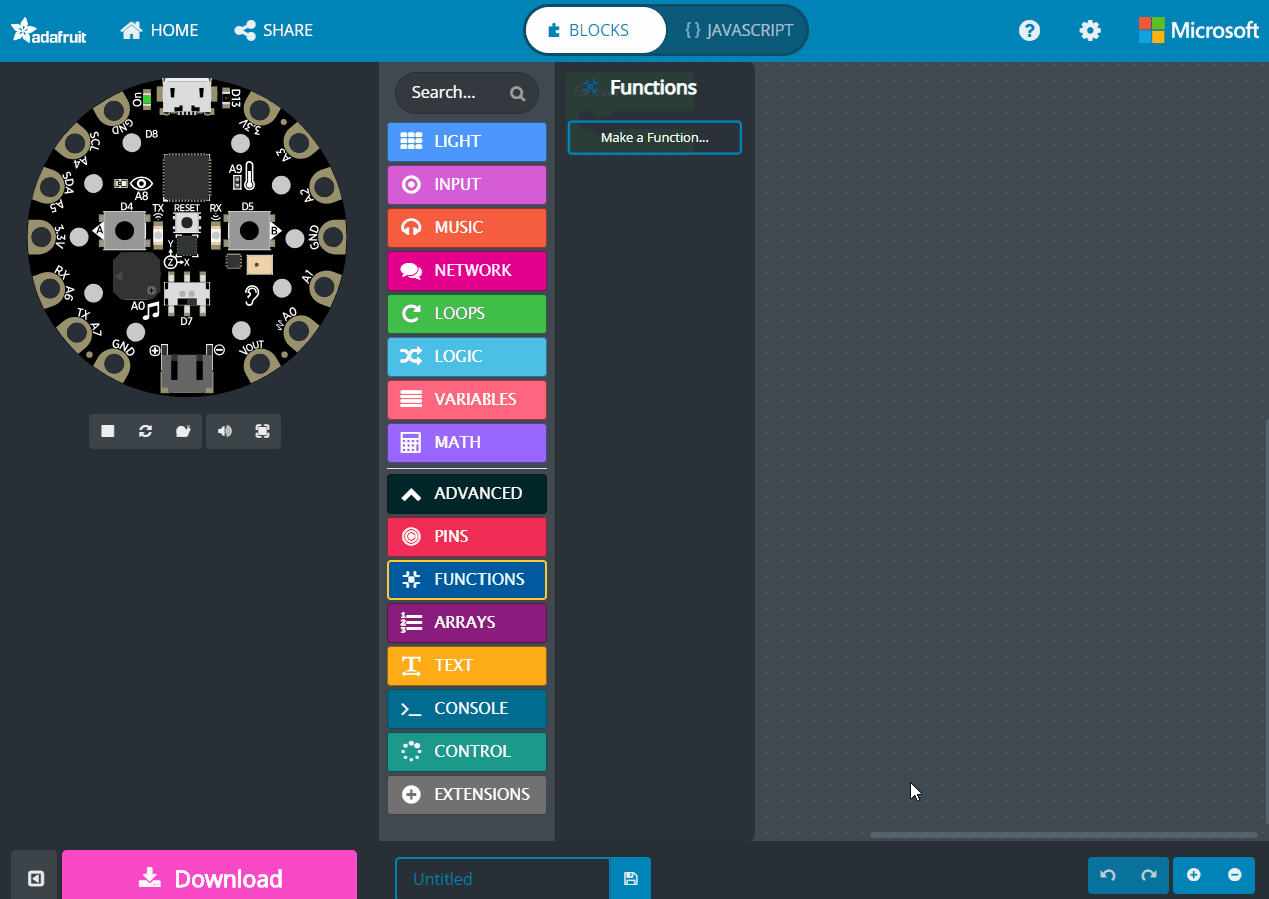
Task: Create a new function with Make a Function
Action: pyautogui.click(x=654, y=137)
